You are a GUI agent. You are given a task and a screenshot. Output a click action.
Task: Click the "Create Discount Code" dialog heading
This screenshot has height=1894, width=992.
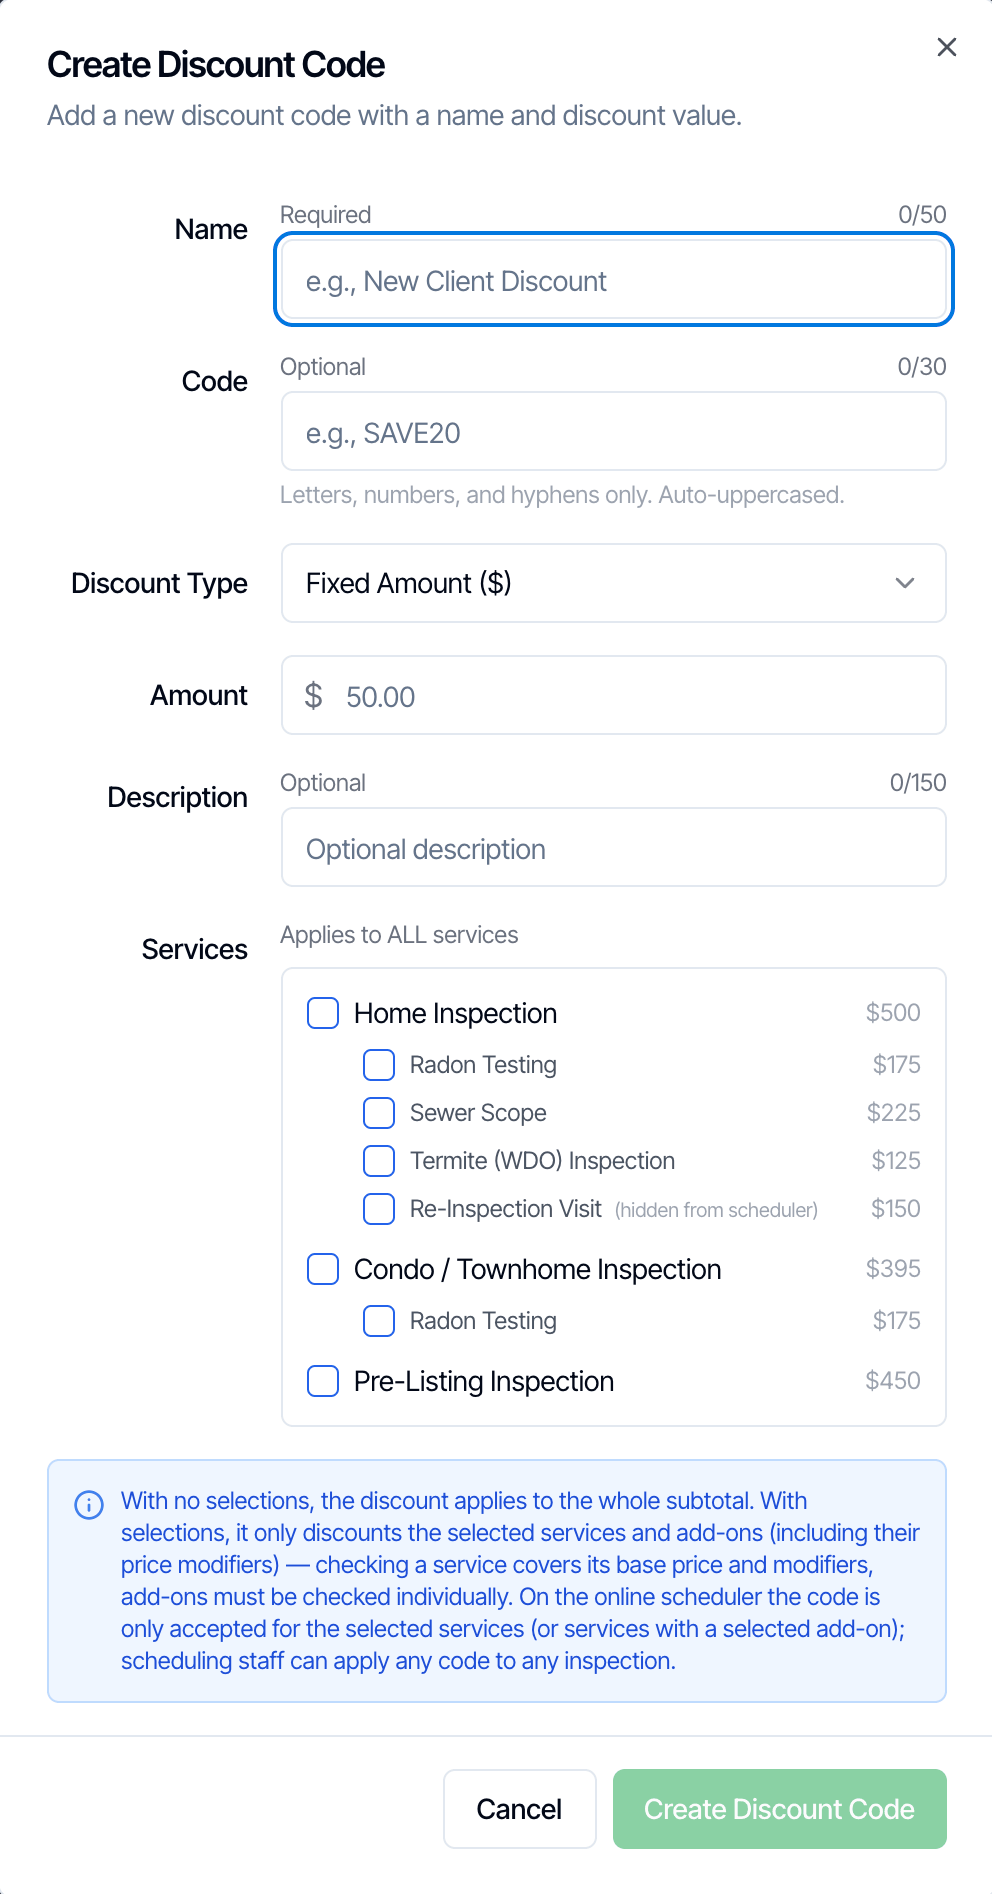216,65
